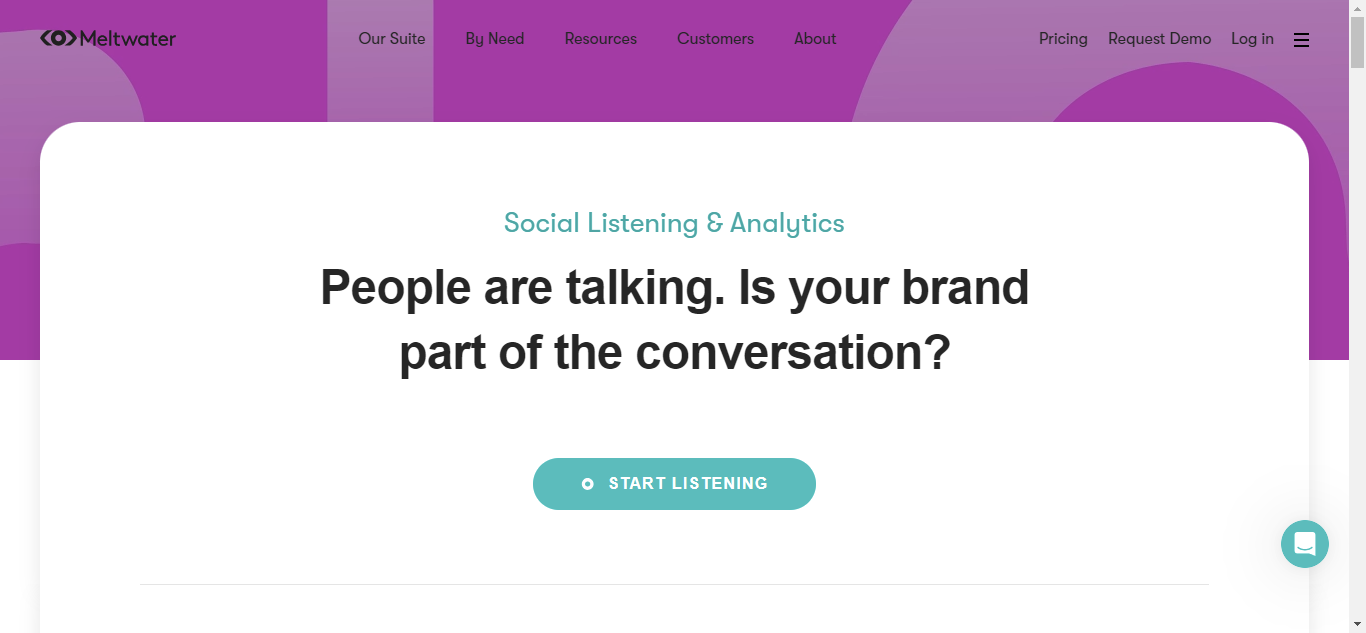Expand the By Need menu
The width and height of the screenshot is (1366, 633).
[495, 39]
